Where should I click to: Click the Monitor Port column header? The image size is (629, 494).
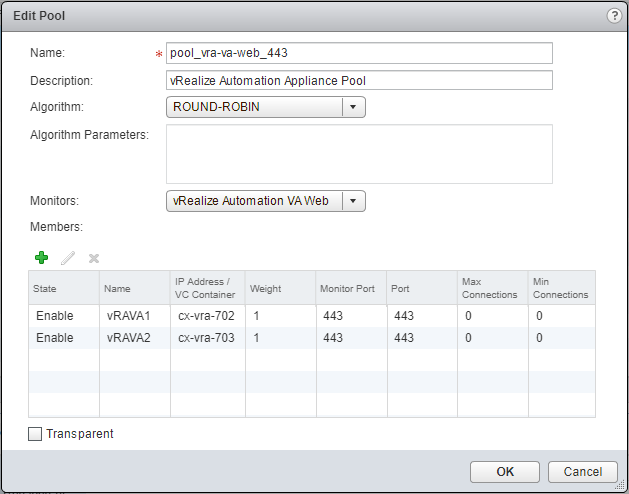(350, 288)
